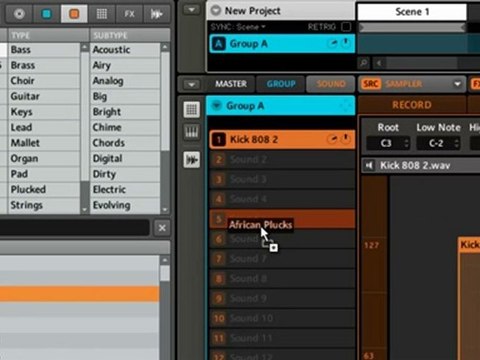Click the arranger scroll left arrow
480x360 pixels.
click(x=379, y=63)
